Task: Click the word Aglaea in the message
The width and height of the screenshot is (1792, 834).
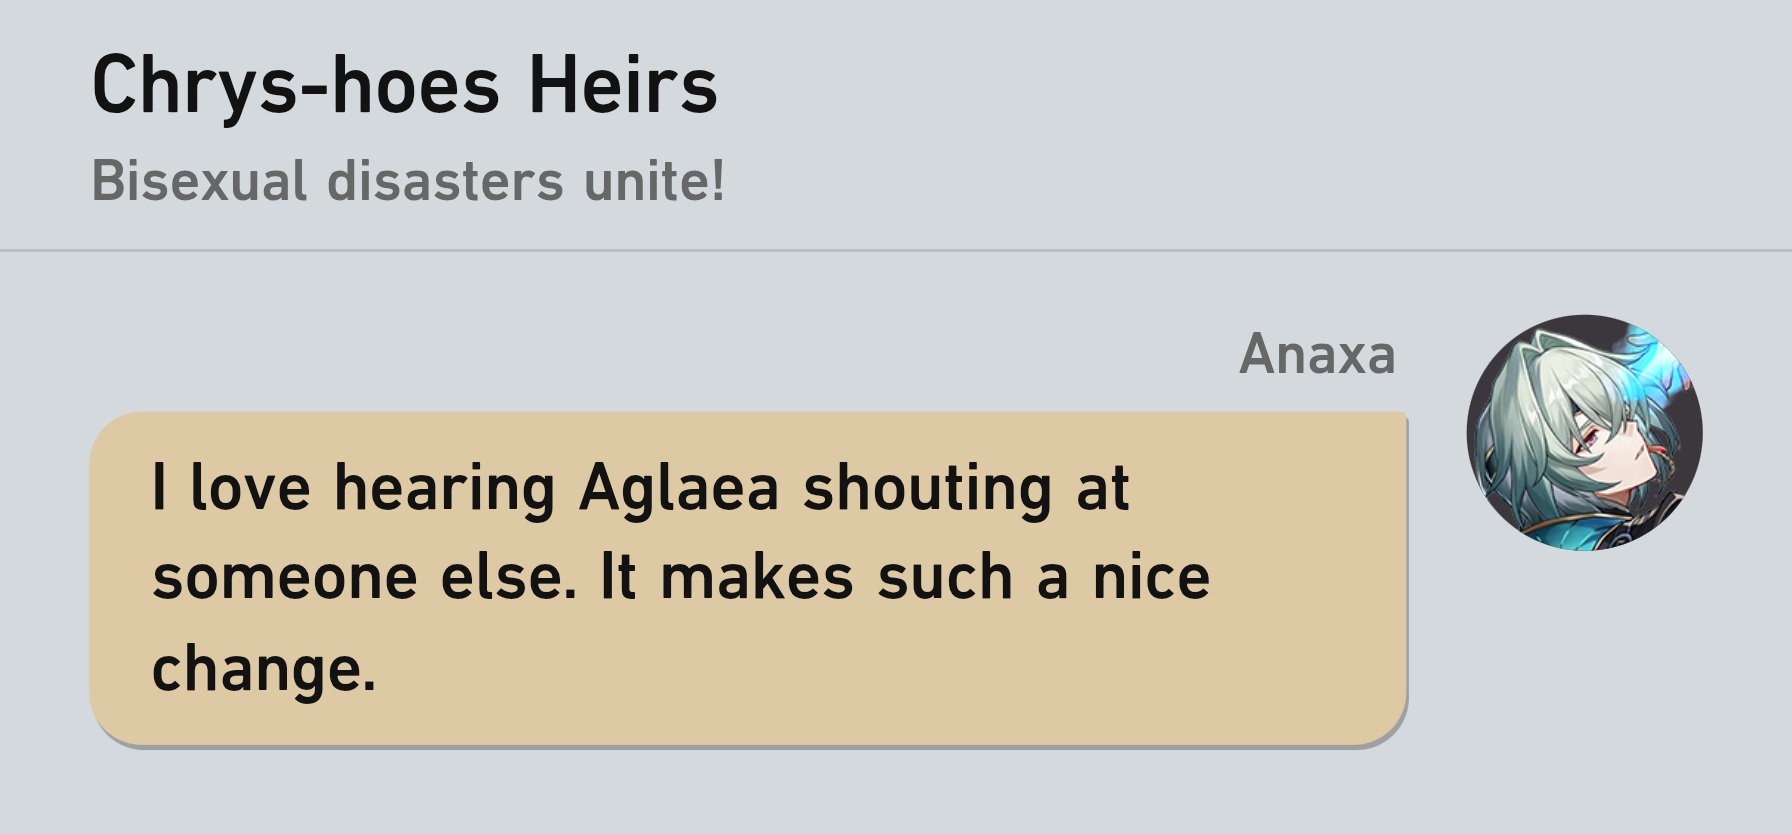Action: 678,488
